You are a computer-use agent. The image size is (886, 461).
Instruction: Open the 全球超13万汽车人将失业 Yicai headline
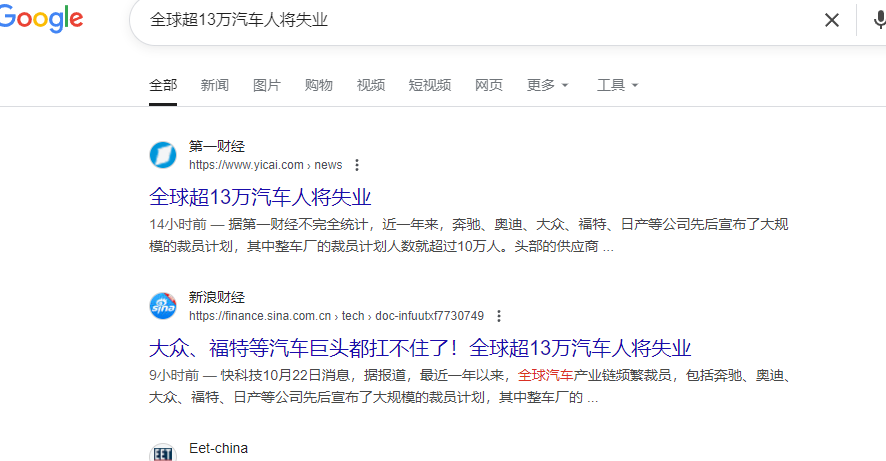260,196
